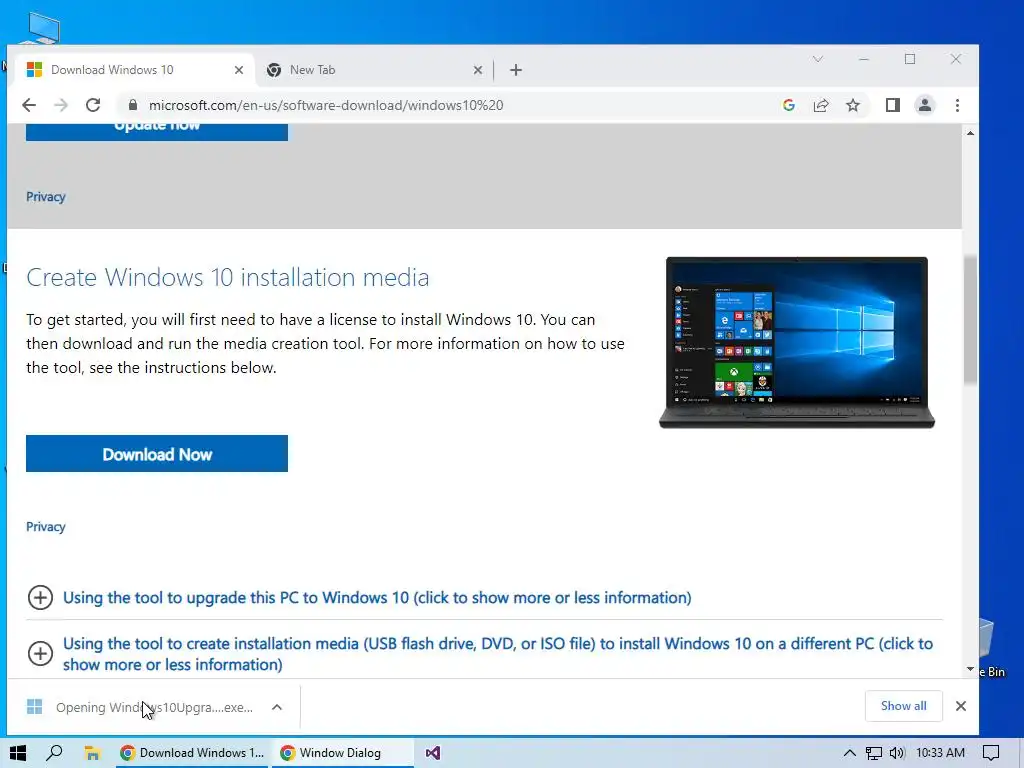Switch to Download Windows 10 taskbar button
This screenshot has height=768, width=1024.
click(x=192, y=753)
